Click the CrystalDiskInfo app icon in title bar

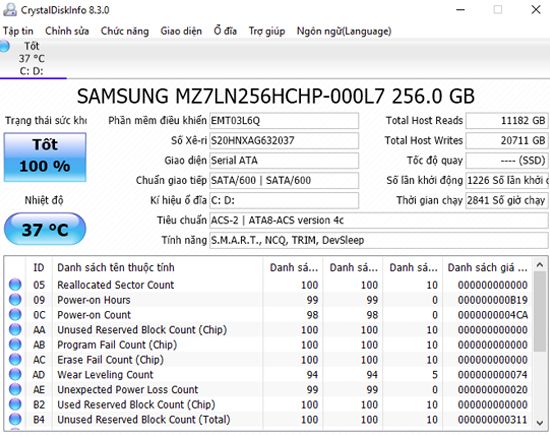[9, 10]
